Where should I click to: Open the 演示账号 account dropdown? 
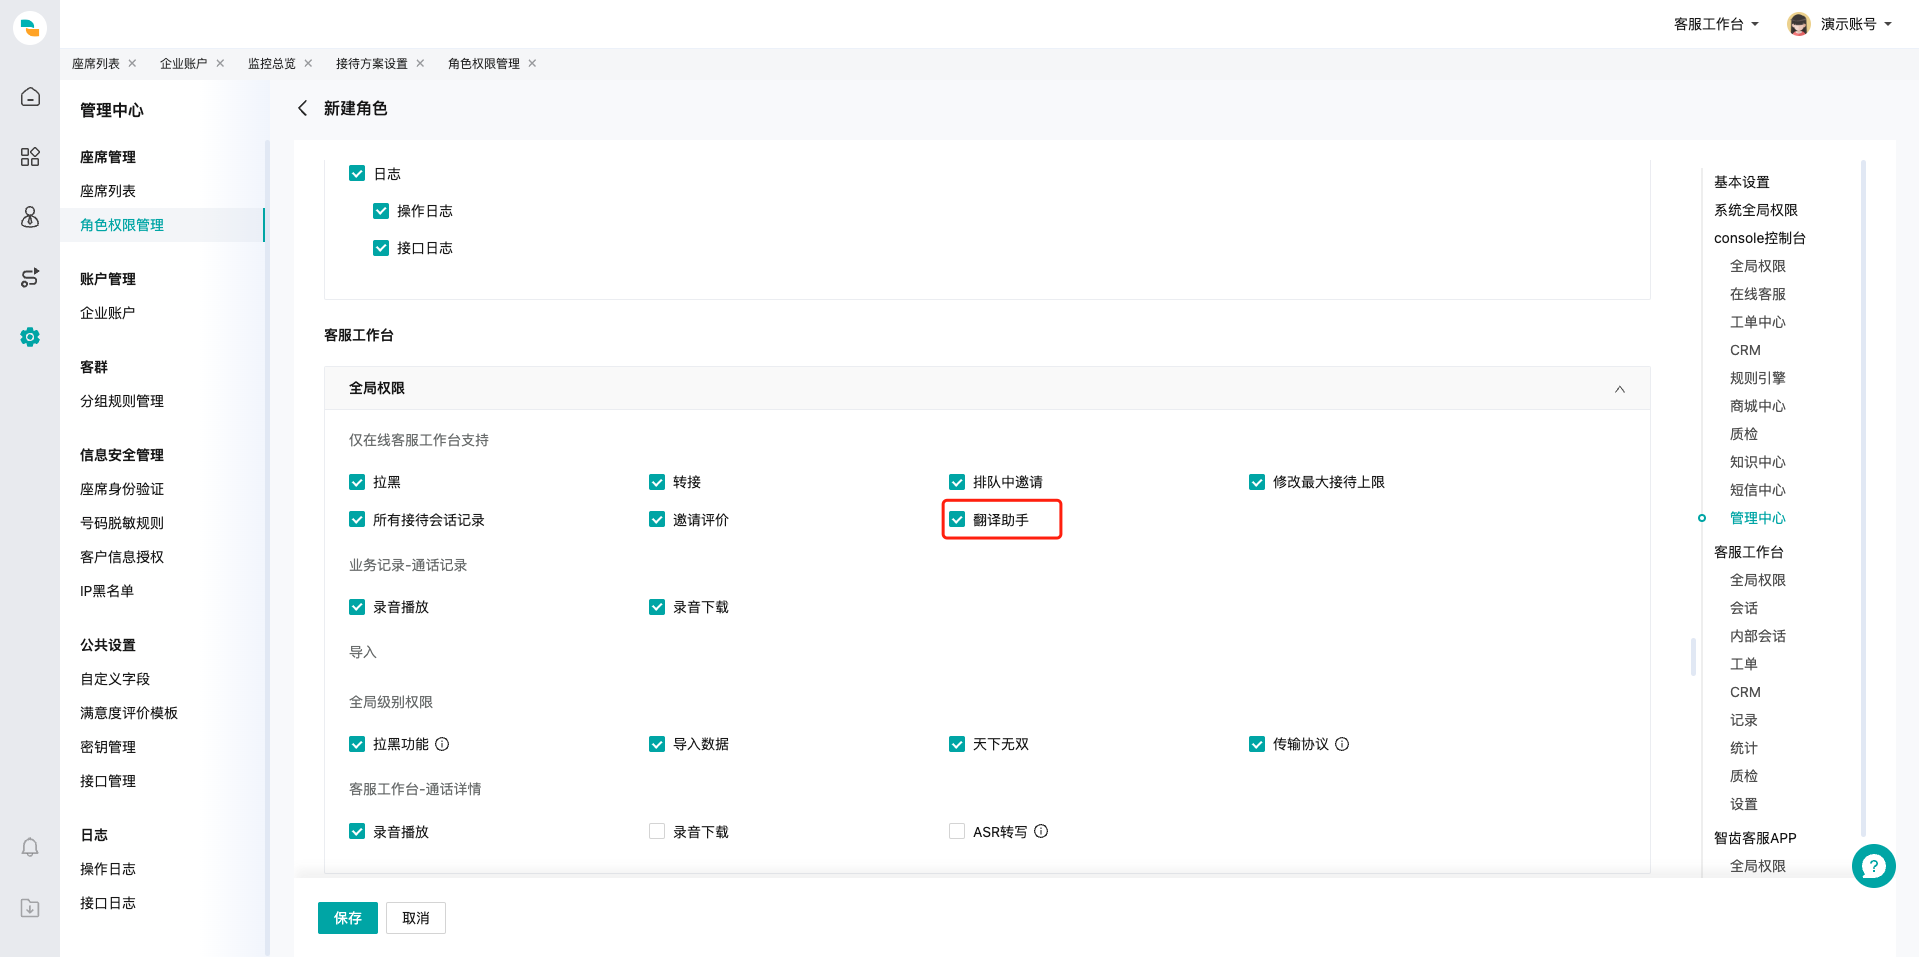pos(1840,24)
